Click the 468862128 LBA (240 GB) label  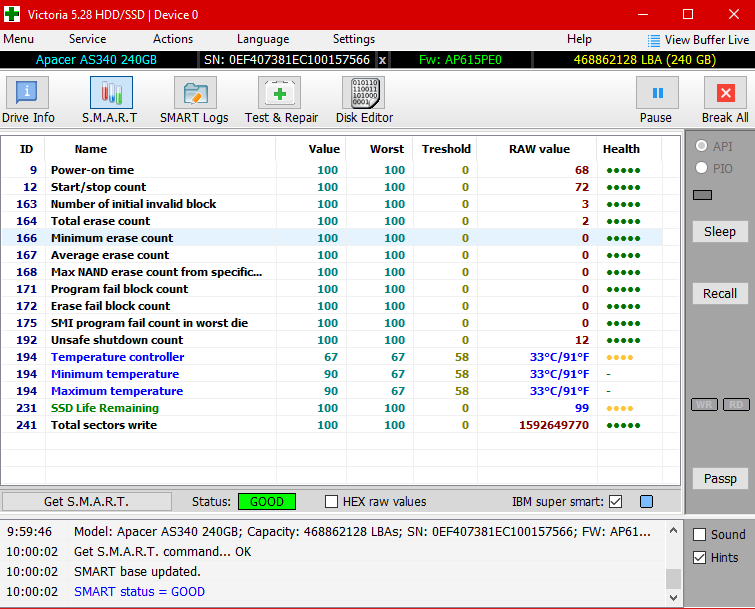[x=645, y=60]
